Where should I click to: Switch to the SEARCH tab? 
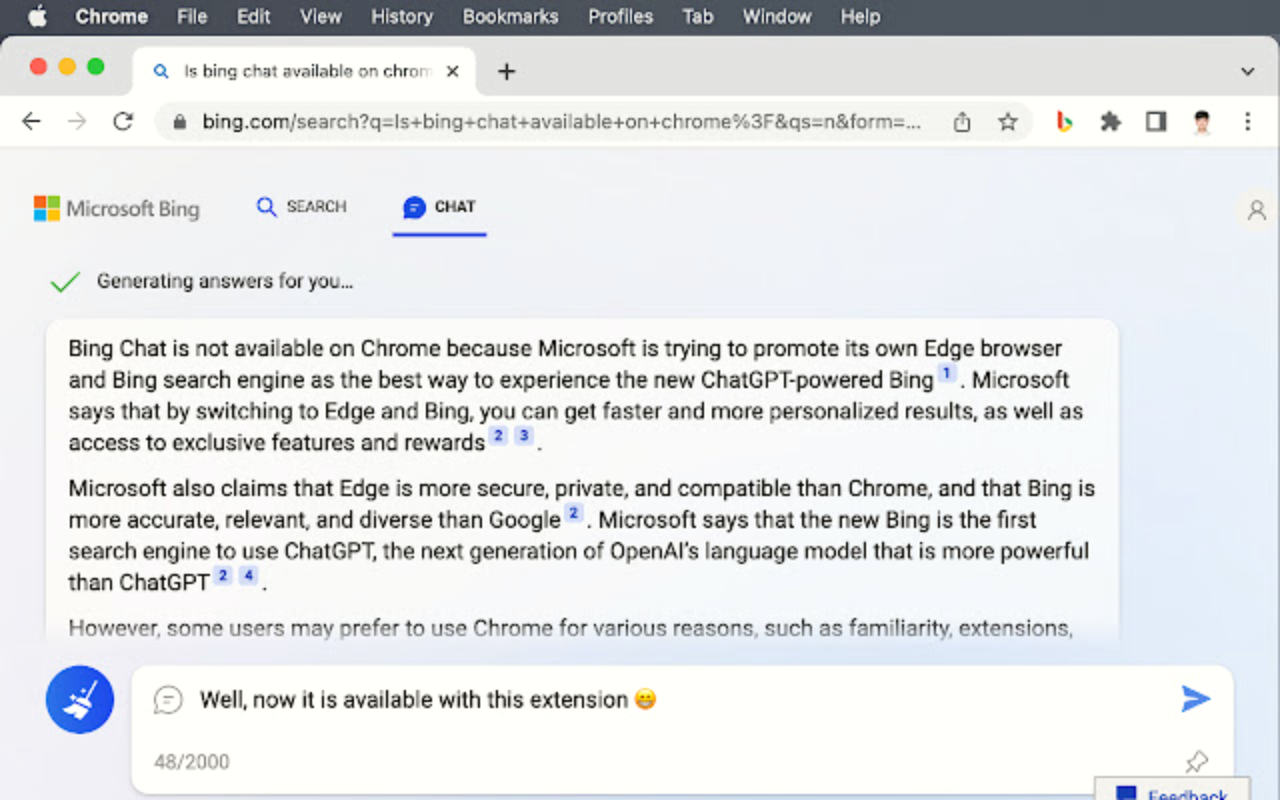301,207
